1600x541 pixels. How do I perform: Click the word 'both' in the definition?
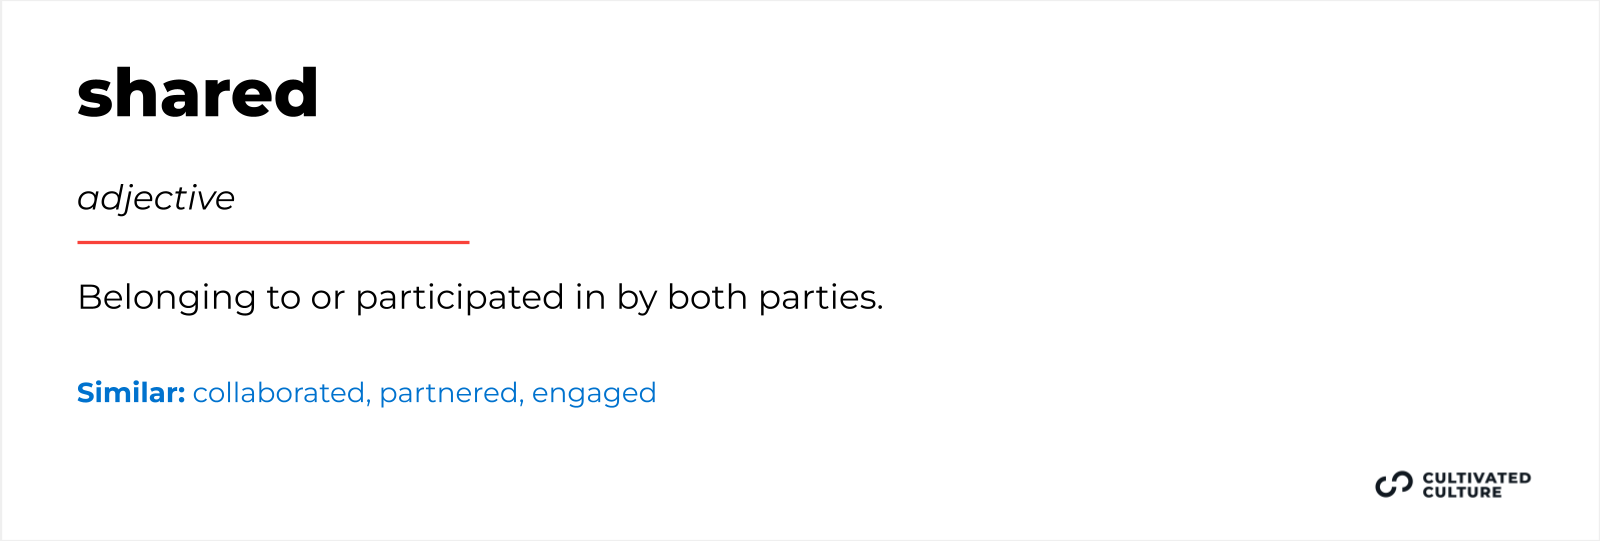[x=707, y=297]
